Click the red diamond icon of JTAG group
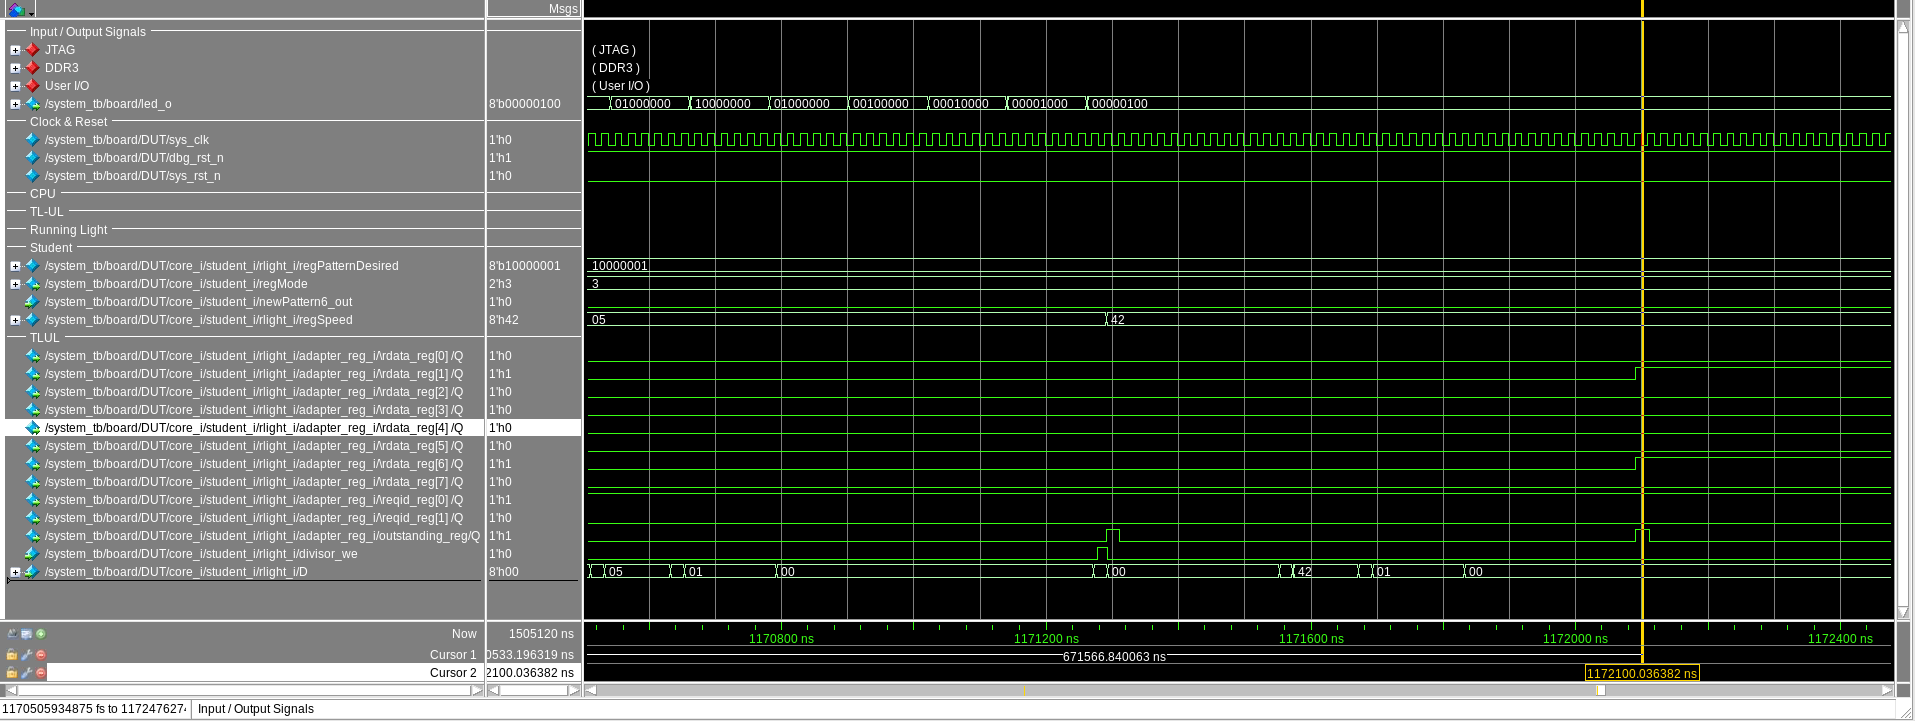This screenshot has height=721, width=1915. tap(32, 50)
